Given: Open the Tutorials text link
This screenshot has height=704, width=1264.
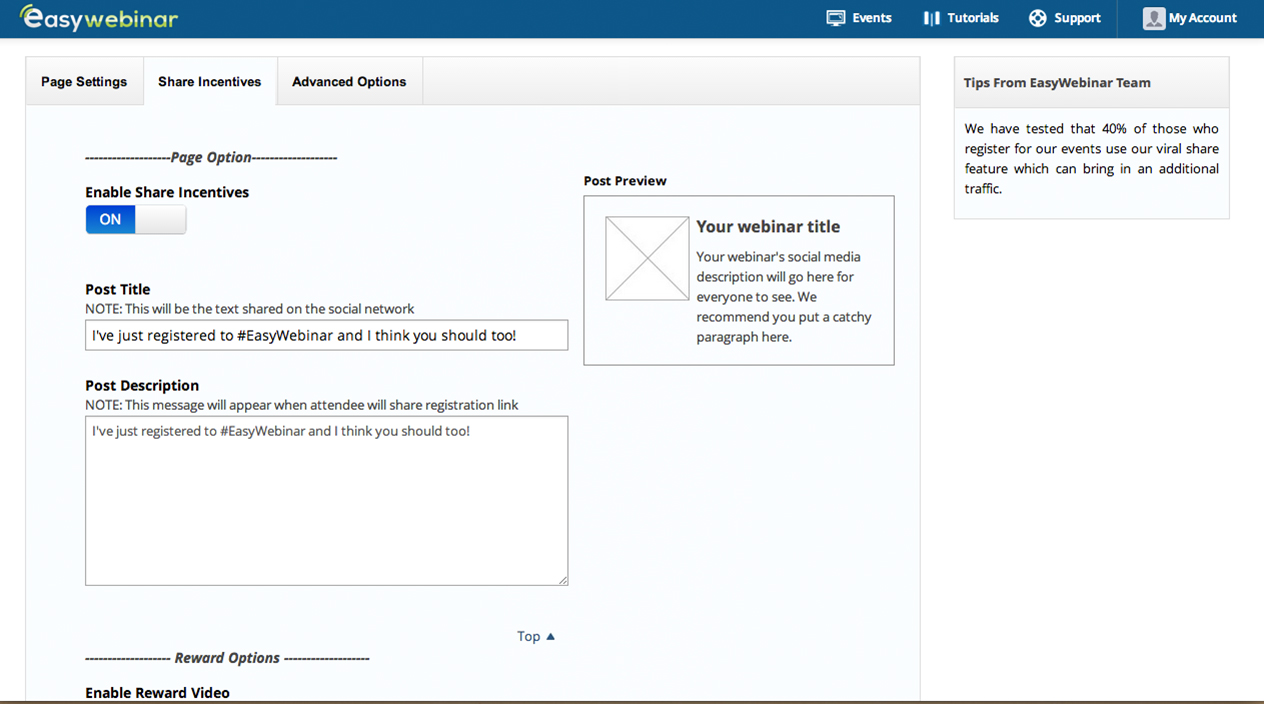Looking at the screenshot, I should pyautogui.click(x=972, y=18).
